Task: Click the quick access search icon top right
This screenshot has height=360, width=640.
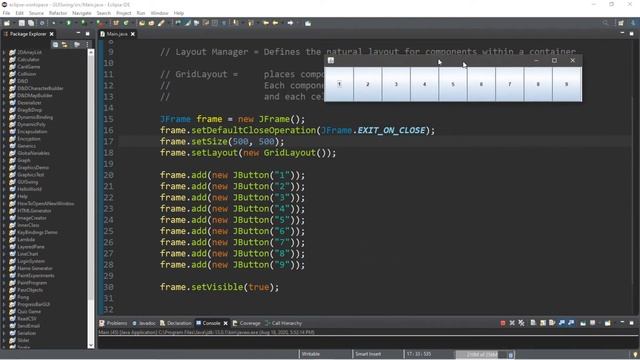Action: 605,23
